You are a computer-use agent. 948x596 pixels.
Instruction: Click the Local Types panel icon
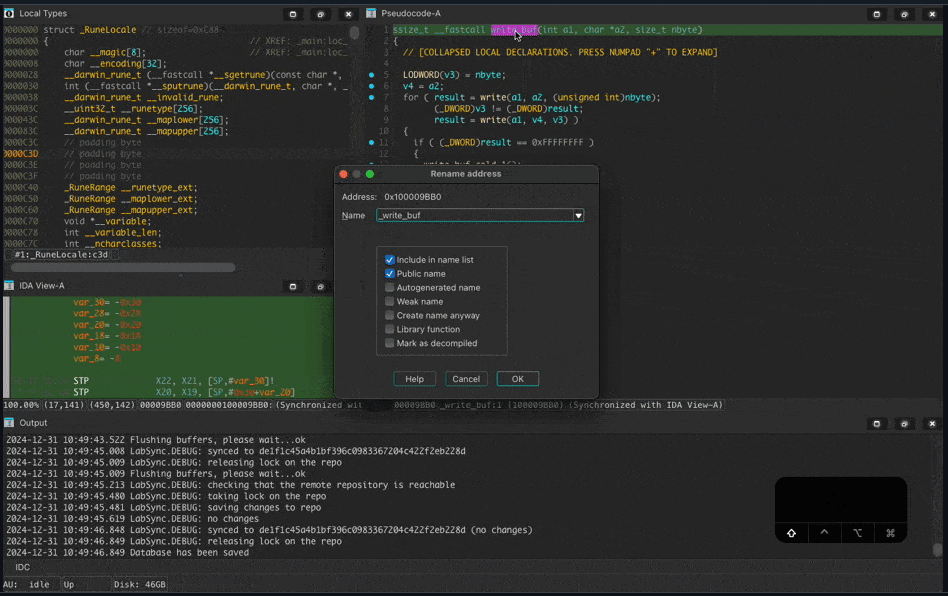pos(9,14)
